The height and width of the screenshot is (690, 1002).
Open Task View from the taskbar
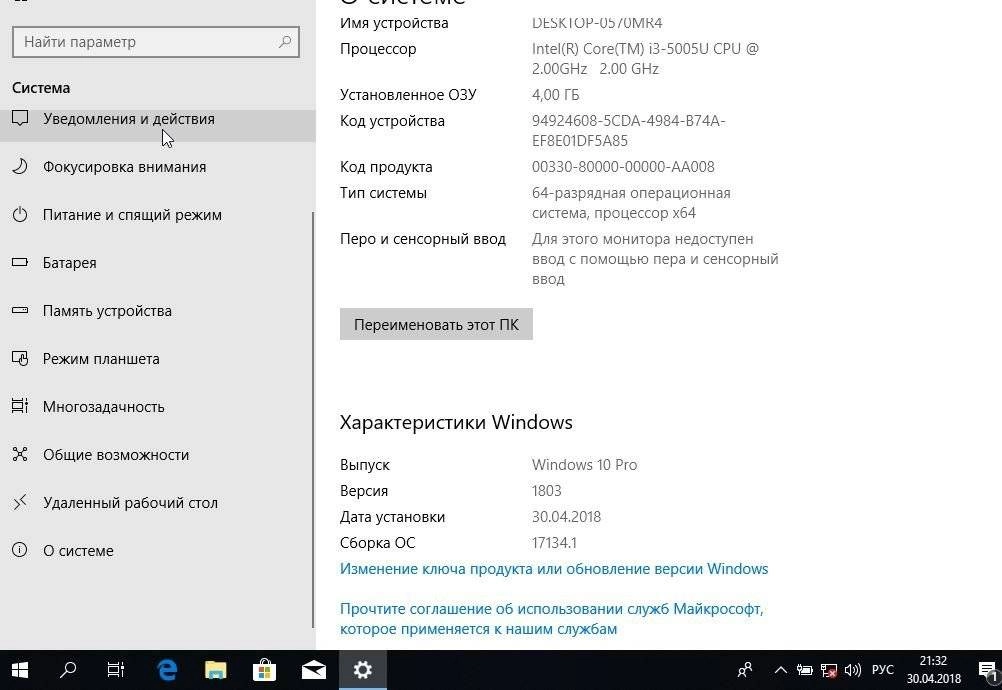point(116,670)
